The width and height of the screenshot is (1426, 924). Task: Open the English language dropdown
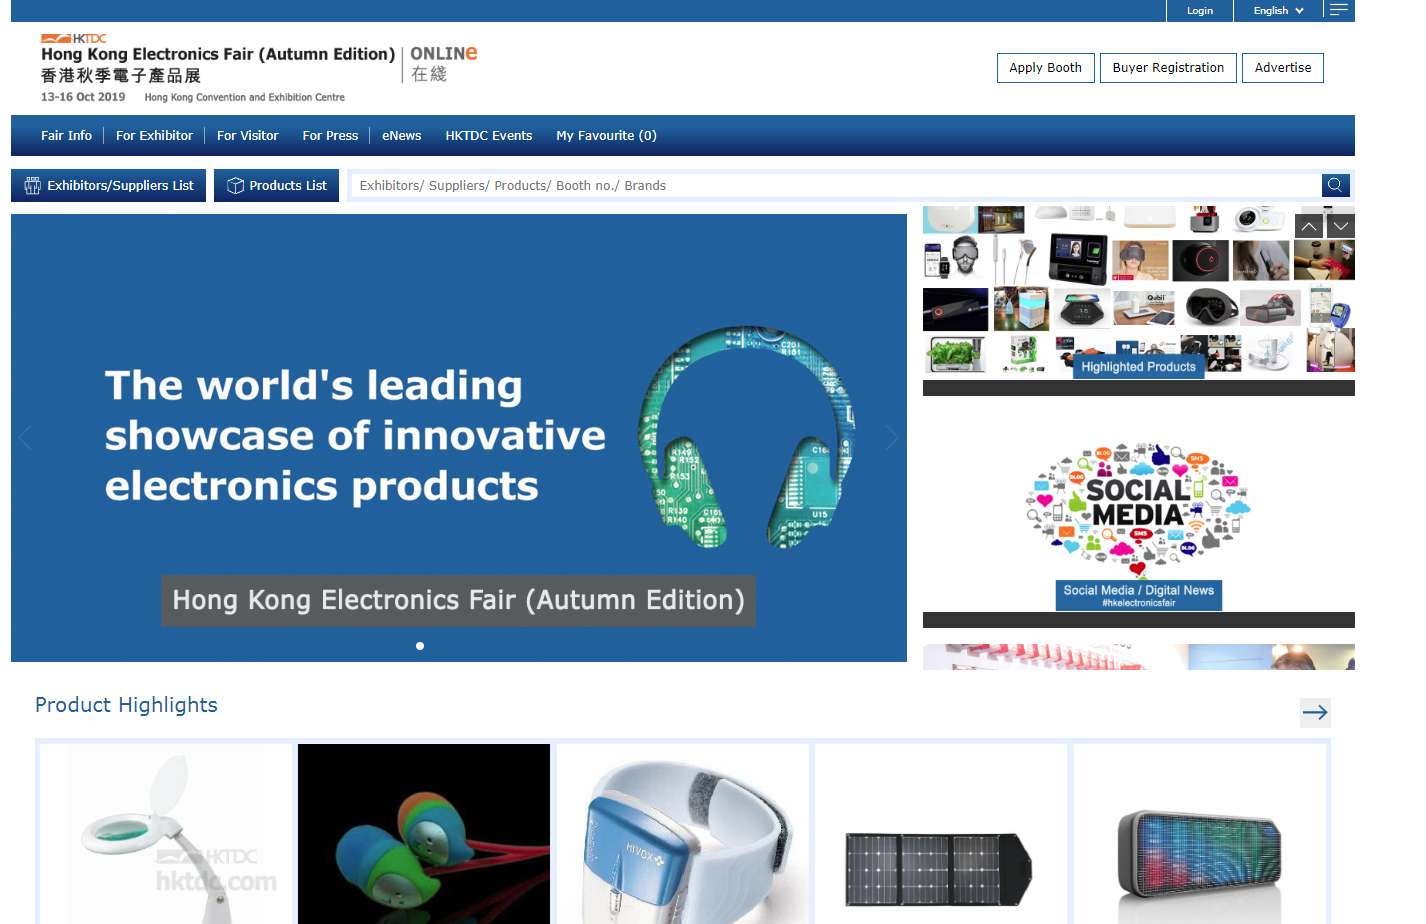coord(1278,10)
